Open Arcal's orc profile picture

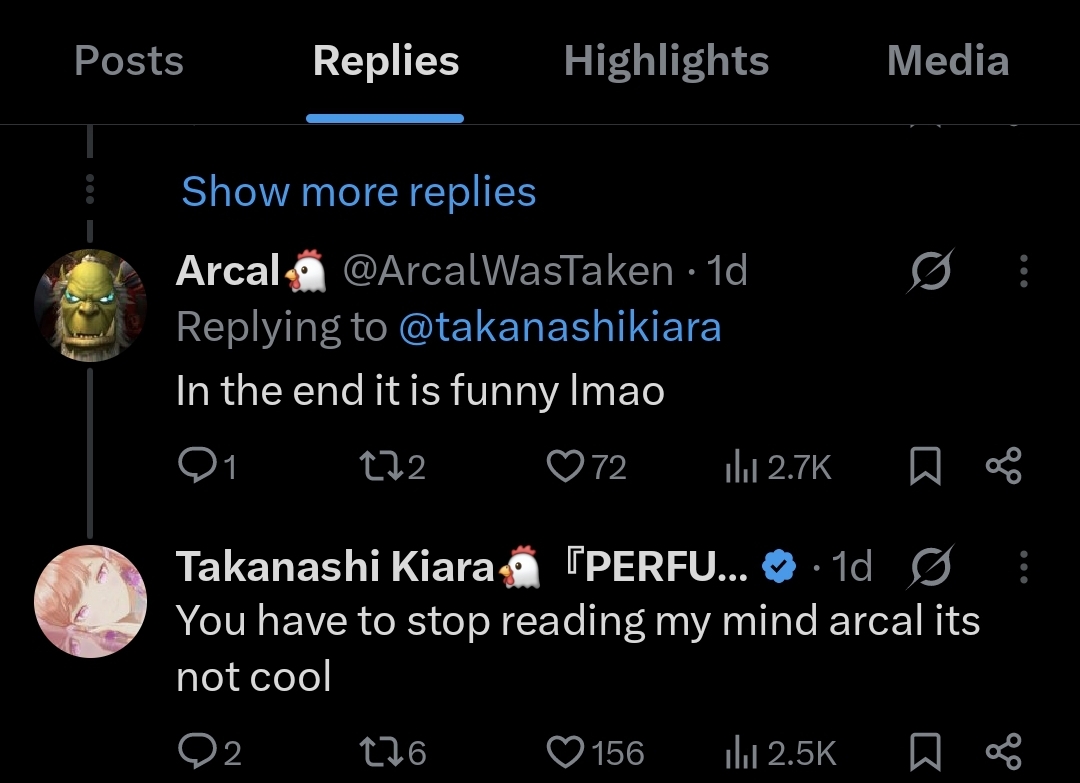coord(90,304)
